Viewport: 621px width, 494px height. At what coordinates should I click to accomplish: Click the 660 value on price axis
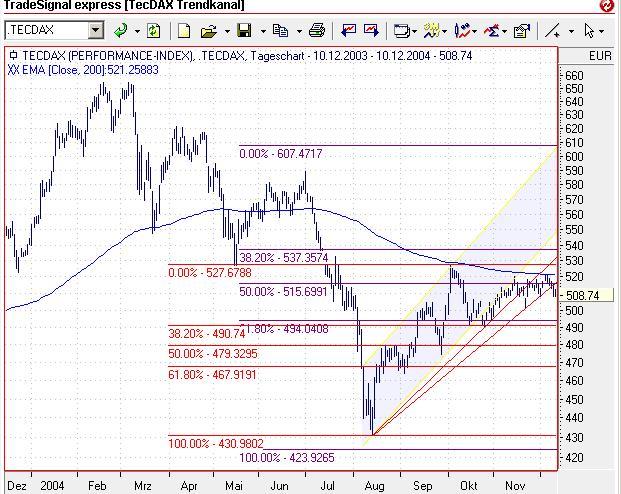coord(574,76)
